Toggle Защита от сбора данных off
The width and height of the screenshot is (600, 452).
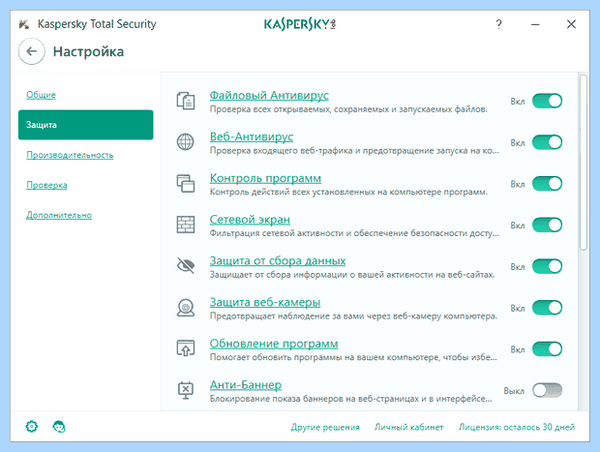[x=547, y=266]
